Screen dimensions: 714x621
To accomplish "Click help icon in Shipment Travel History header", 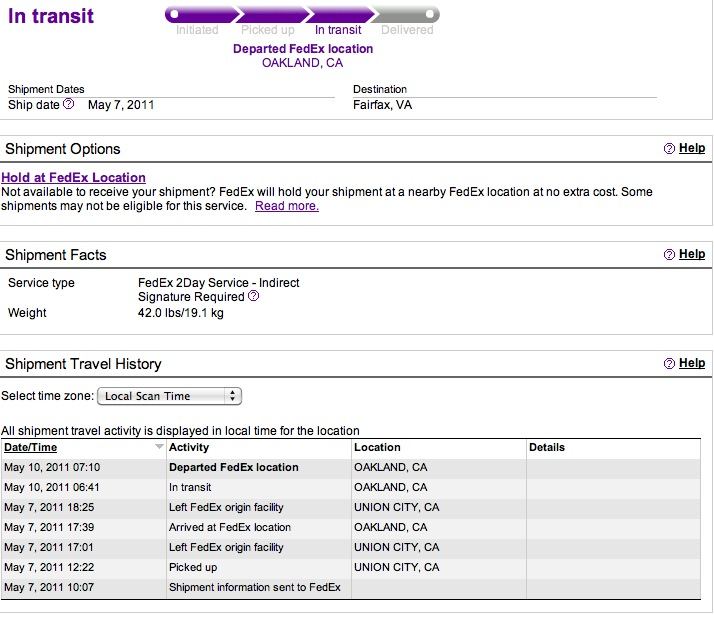I will pyautogui.click(x=669, y=363).
